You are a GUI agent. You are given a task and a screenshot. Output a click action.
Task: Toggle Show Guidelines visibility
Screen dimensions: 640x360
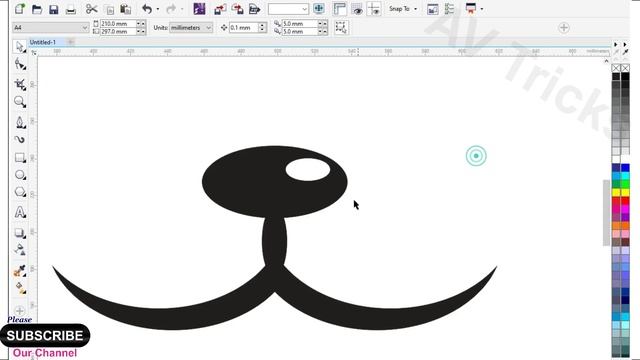tap(374, 9)
